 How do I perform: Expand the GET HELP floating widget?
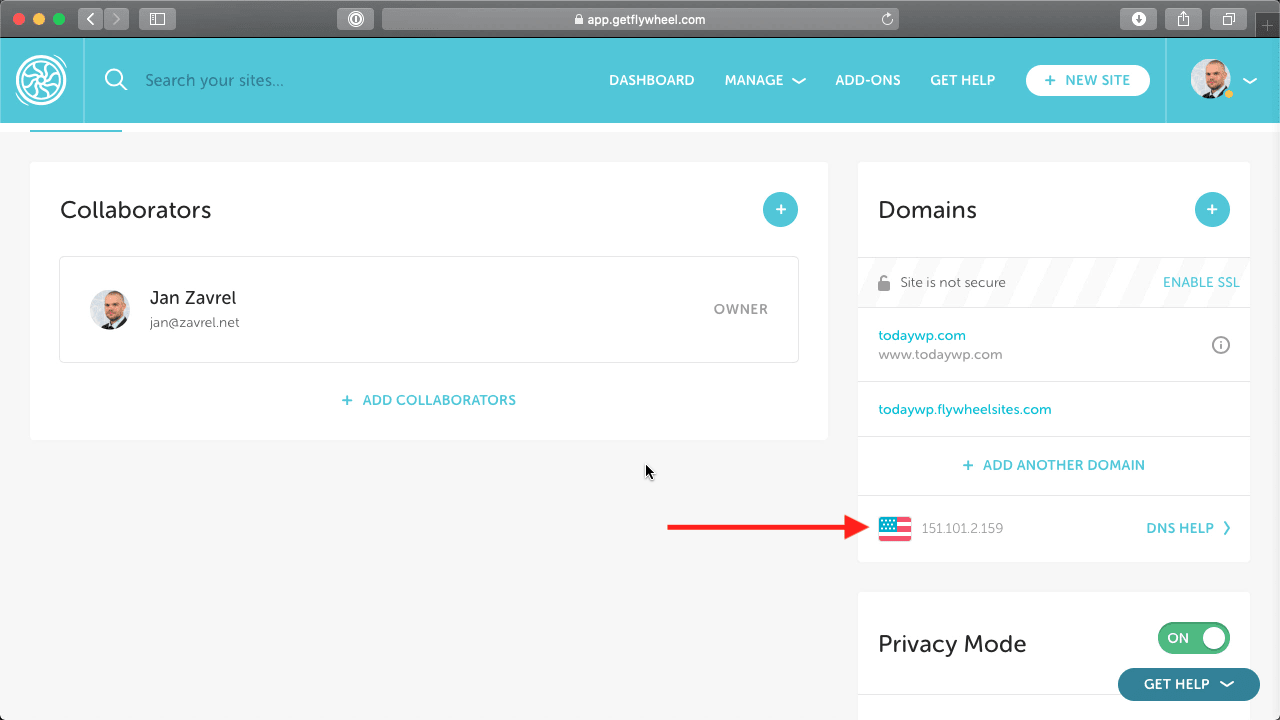tap(1189, 684)
